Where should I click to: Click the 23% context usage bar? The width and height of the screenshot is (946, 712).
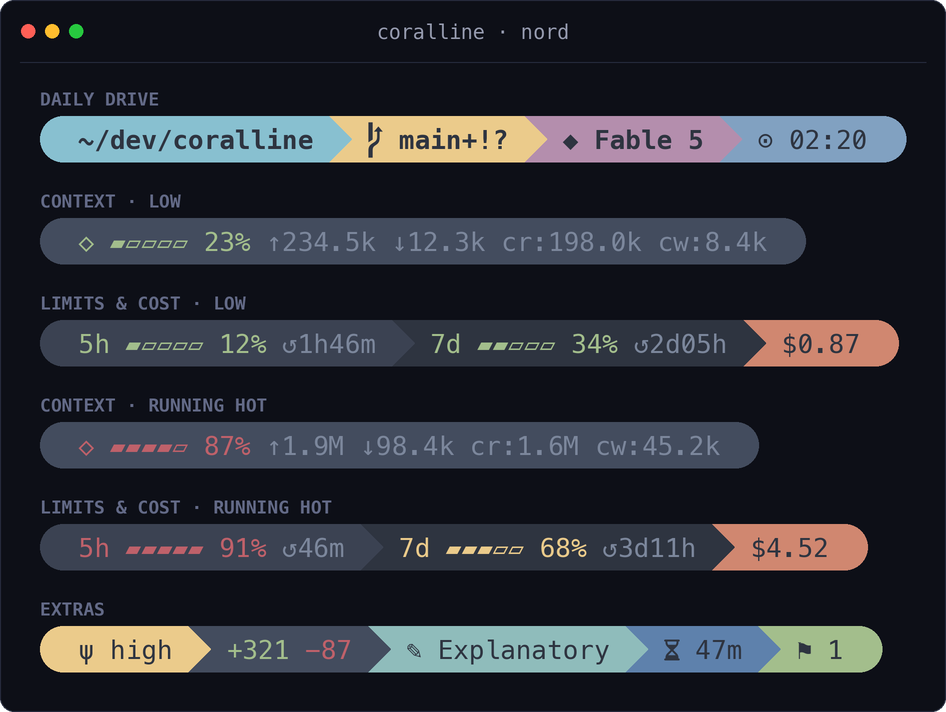tap(148, 244)
